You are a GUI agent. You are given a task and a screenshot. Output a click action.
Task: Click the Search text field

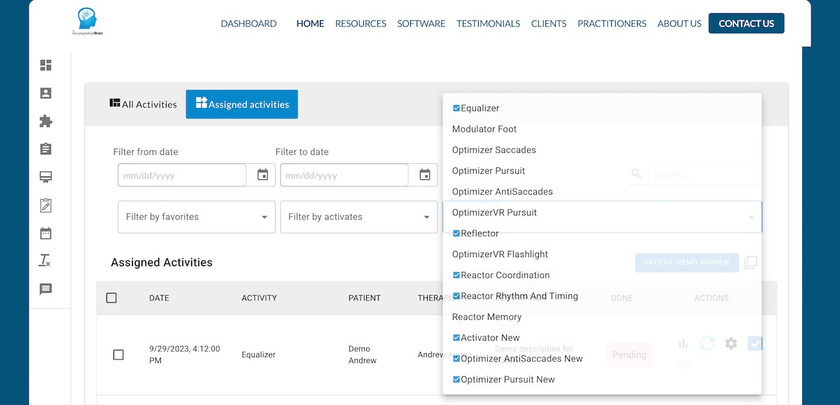[x=703, y=175]
